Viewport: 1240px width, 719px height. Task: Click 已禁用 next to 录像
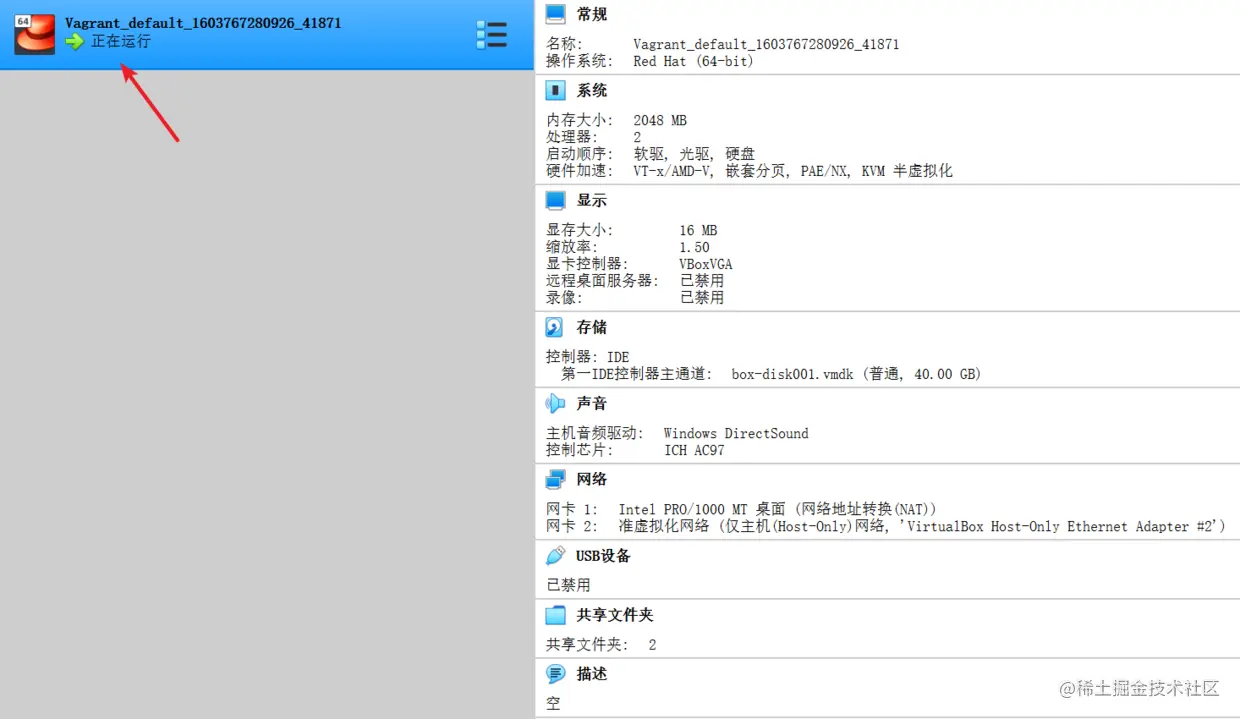702,297
